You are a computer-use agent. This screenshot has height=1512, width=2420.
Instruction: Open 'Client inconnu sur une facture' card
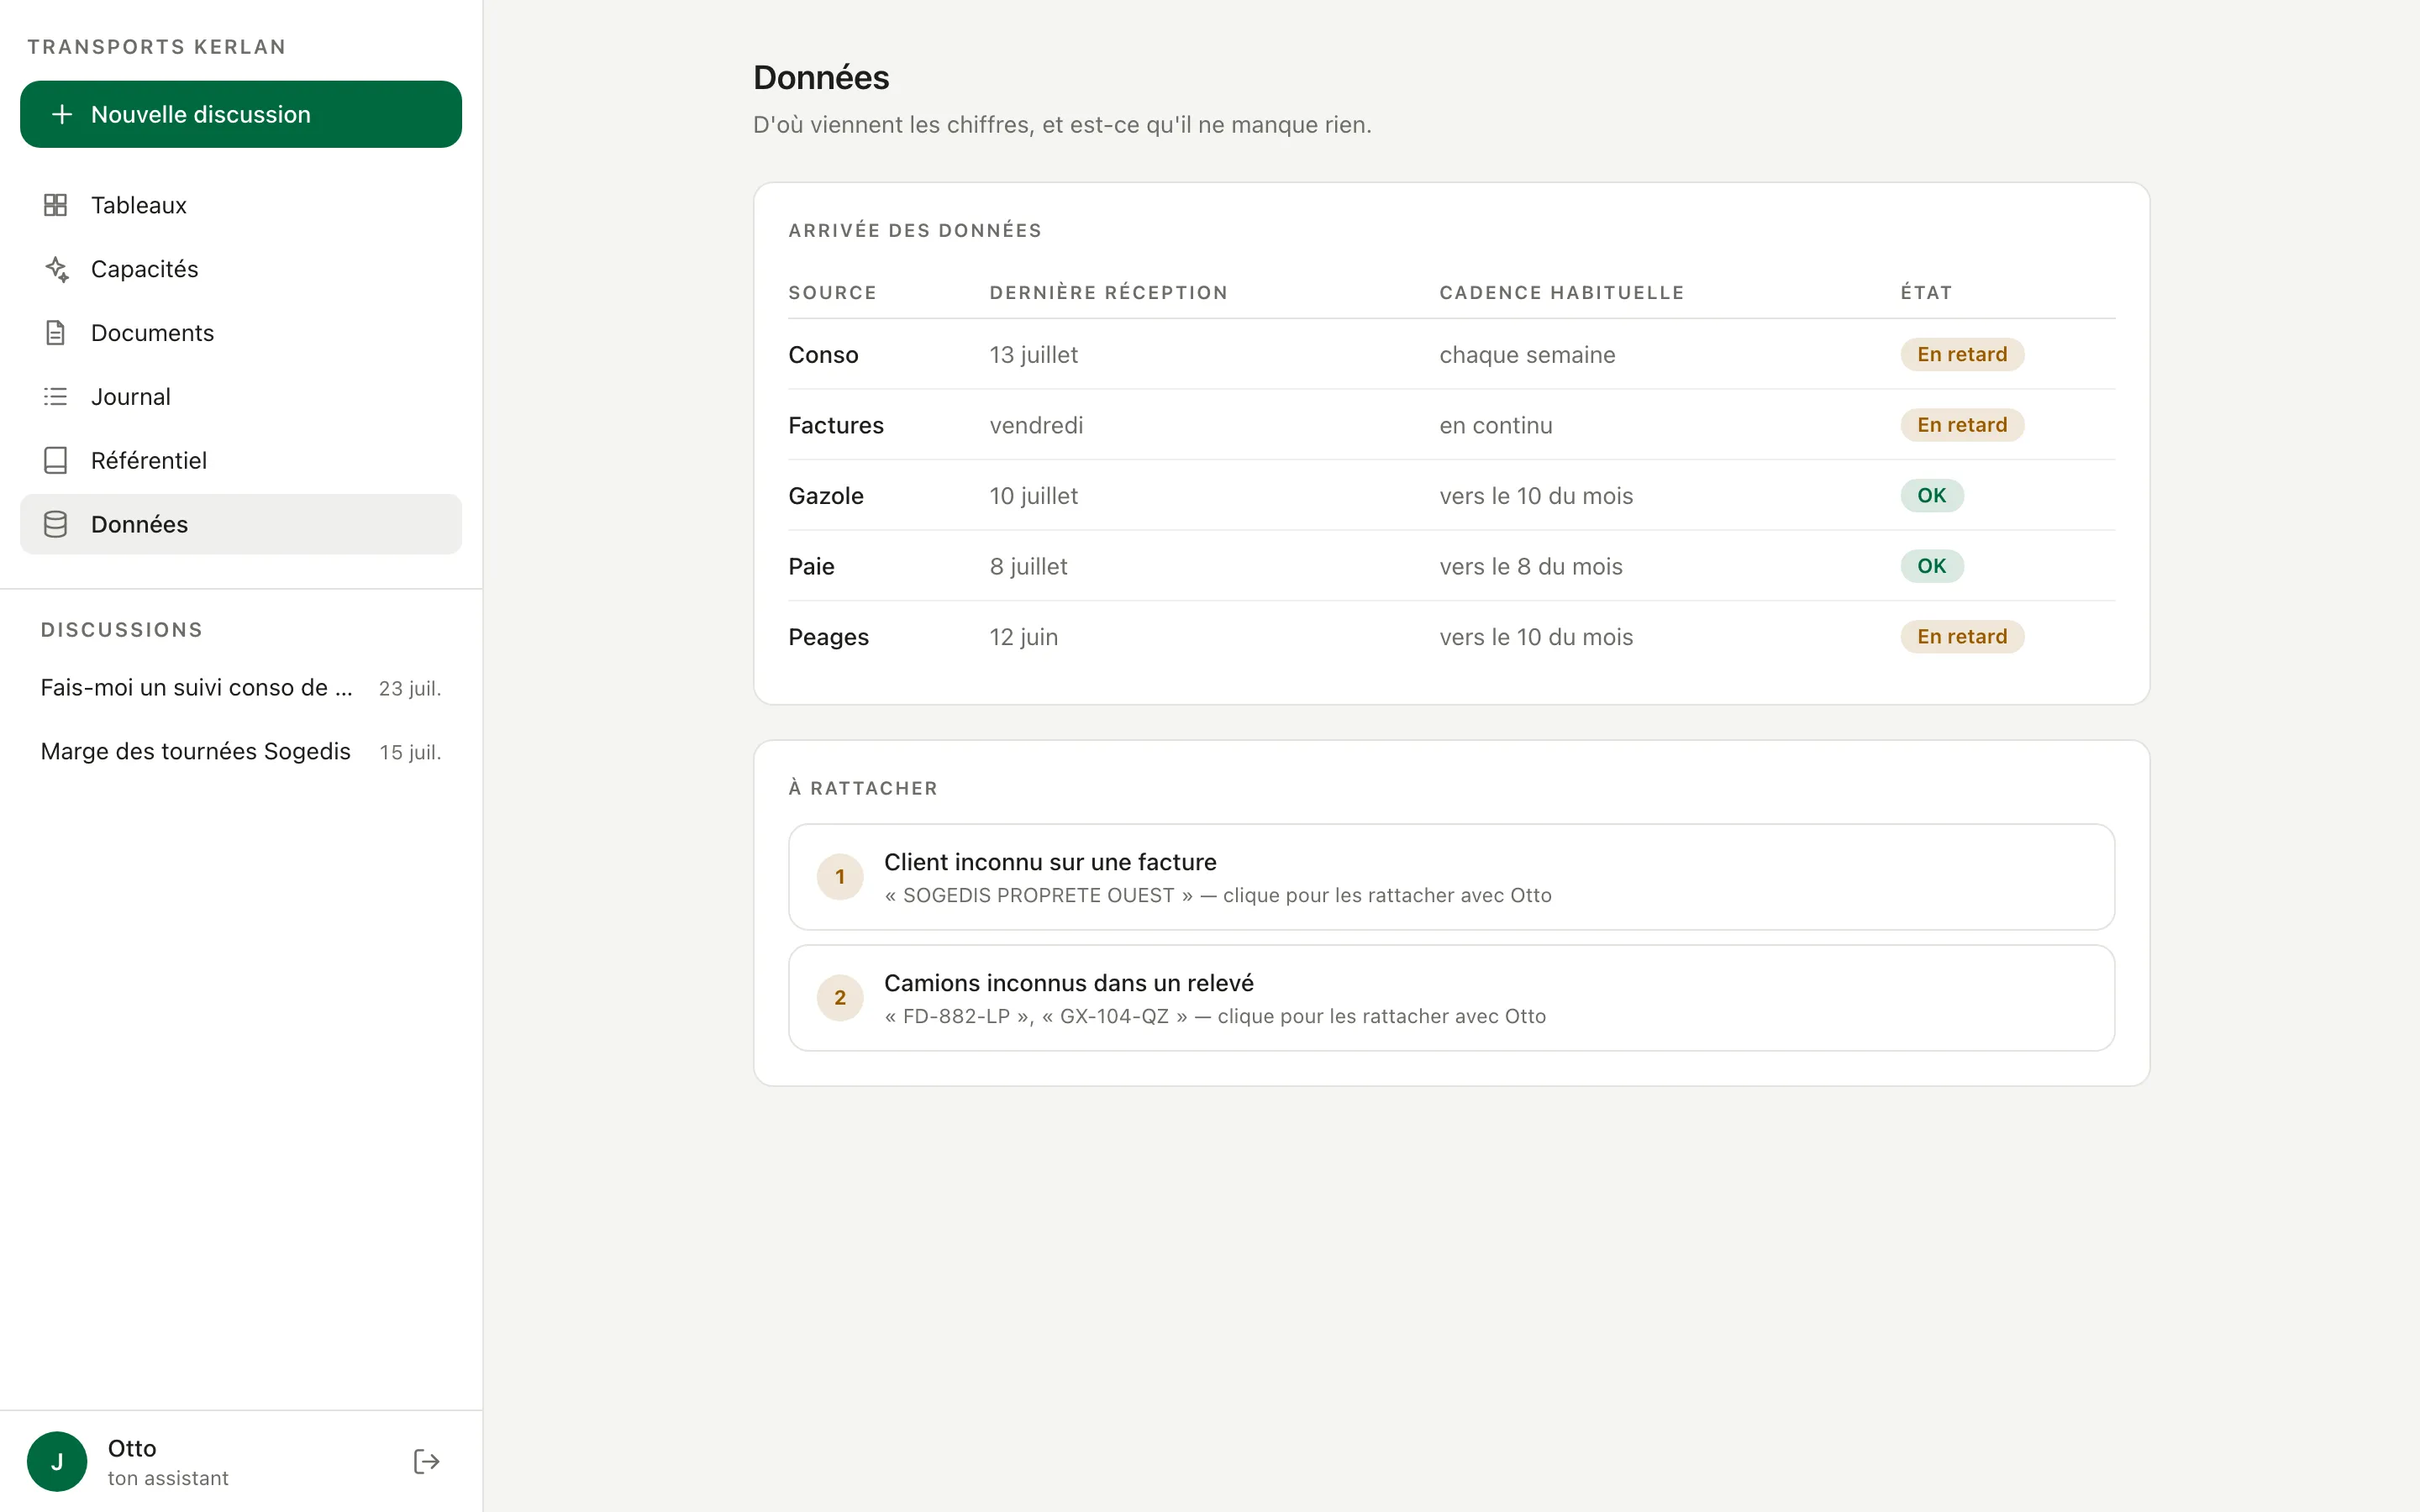click(1451, 877)
